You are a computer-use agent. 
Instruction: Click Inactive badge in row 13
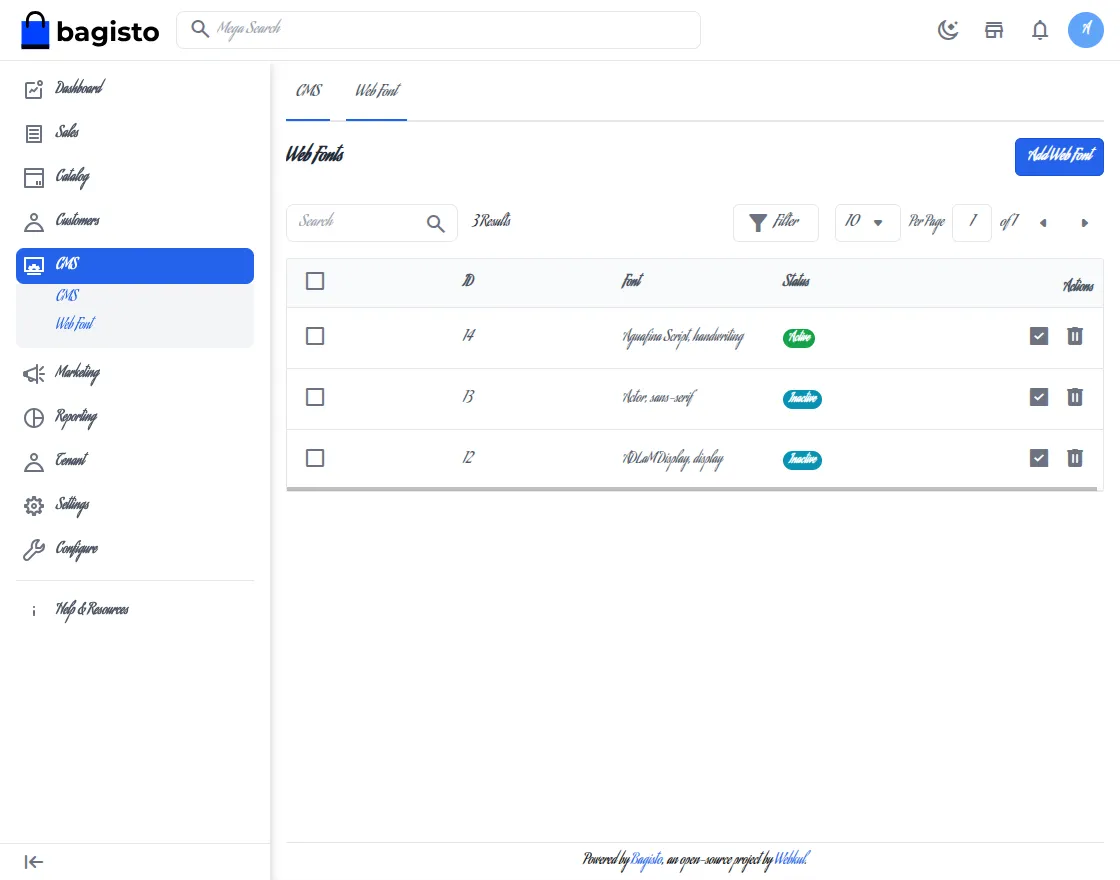click(802, 399)
